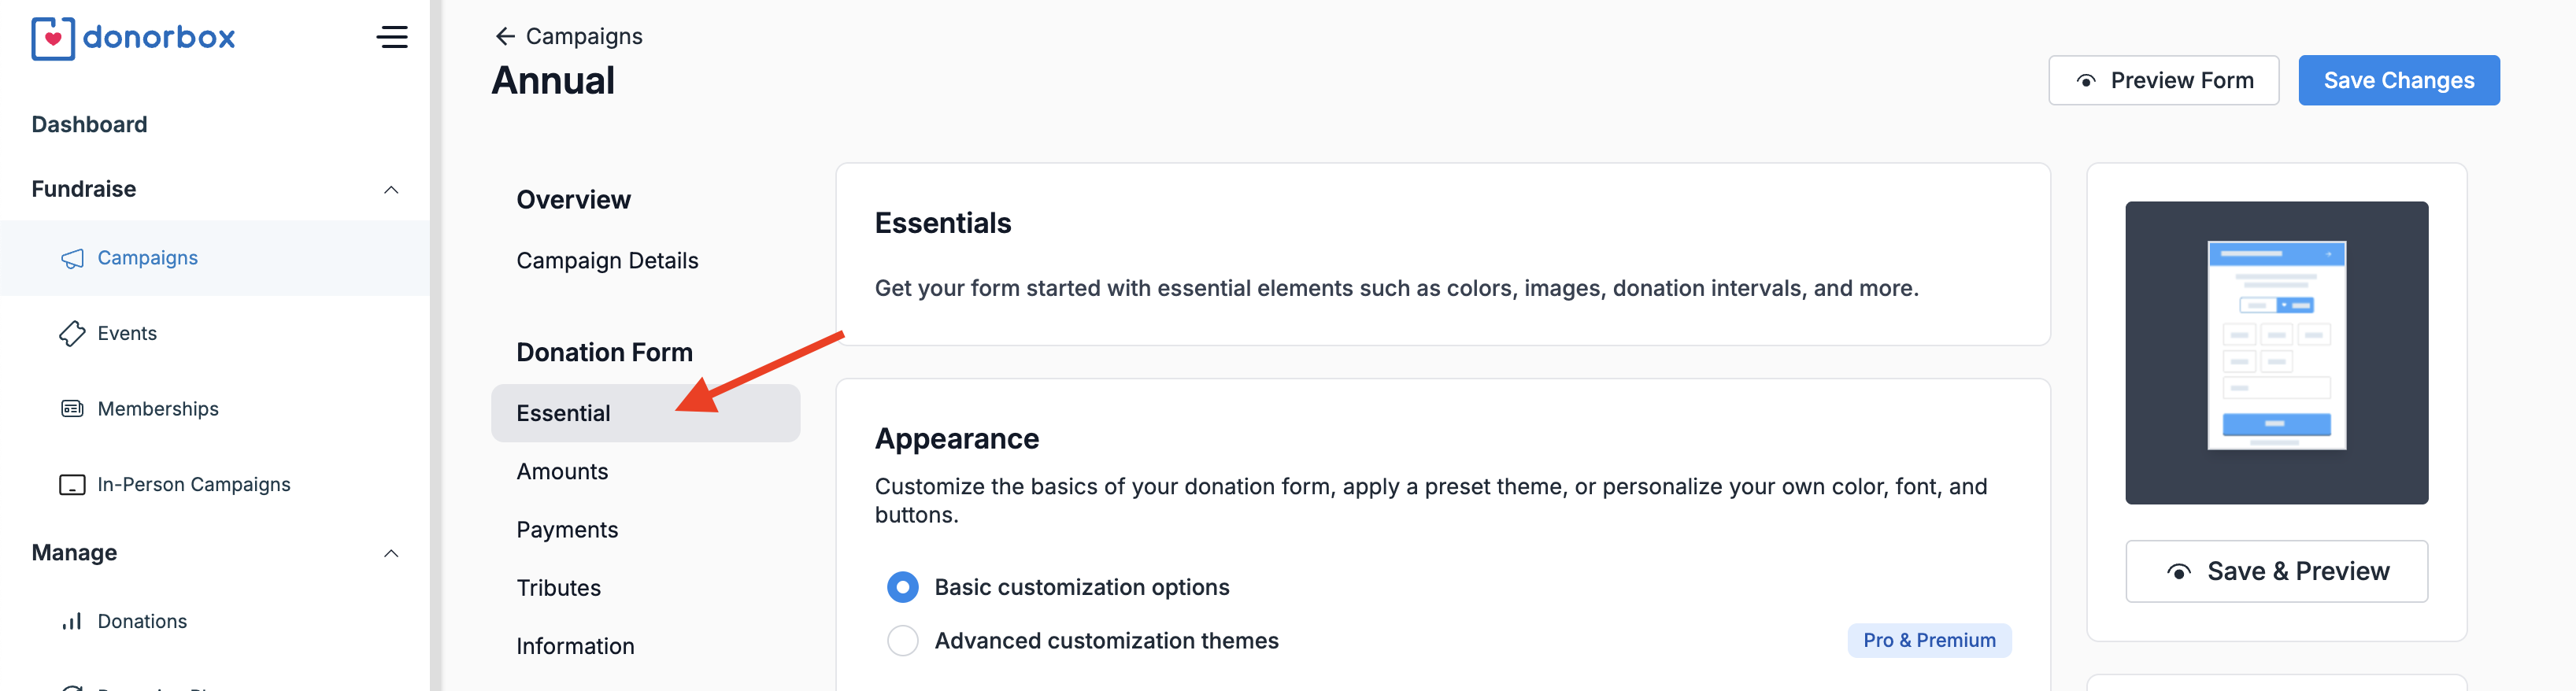This screenshot has width=2576, height=691.
Task: Open the Dashboard sidebar item
Action: pyautogui.click(x=89, y=124)
